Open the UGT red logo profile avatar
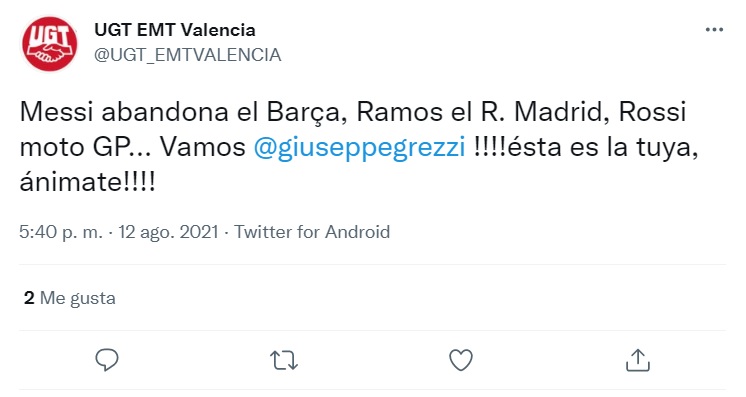The image size is (746, 397). [x=49, y=44]
